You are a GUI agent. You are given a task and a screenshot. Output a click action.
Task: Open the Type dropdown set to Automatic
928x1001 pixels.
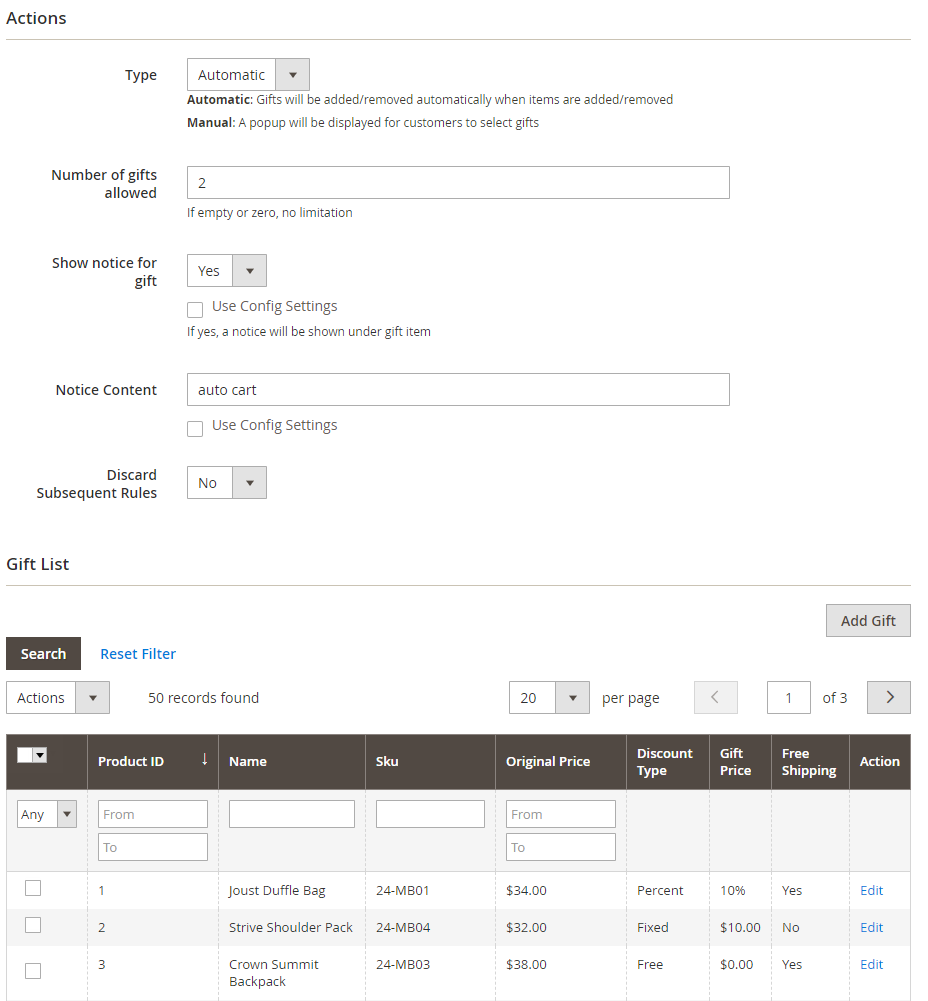(x=248, y=75)
